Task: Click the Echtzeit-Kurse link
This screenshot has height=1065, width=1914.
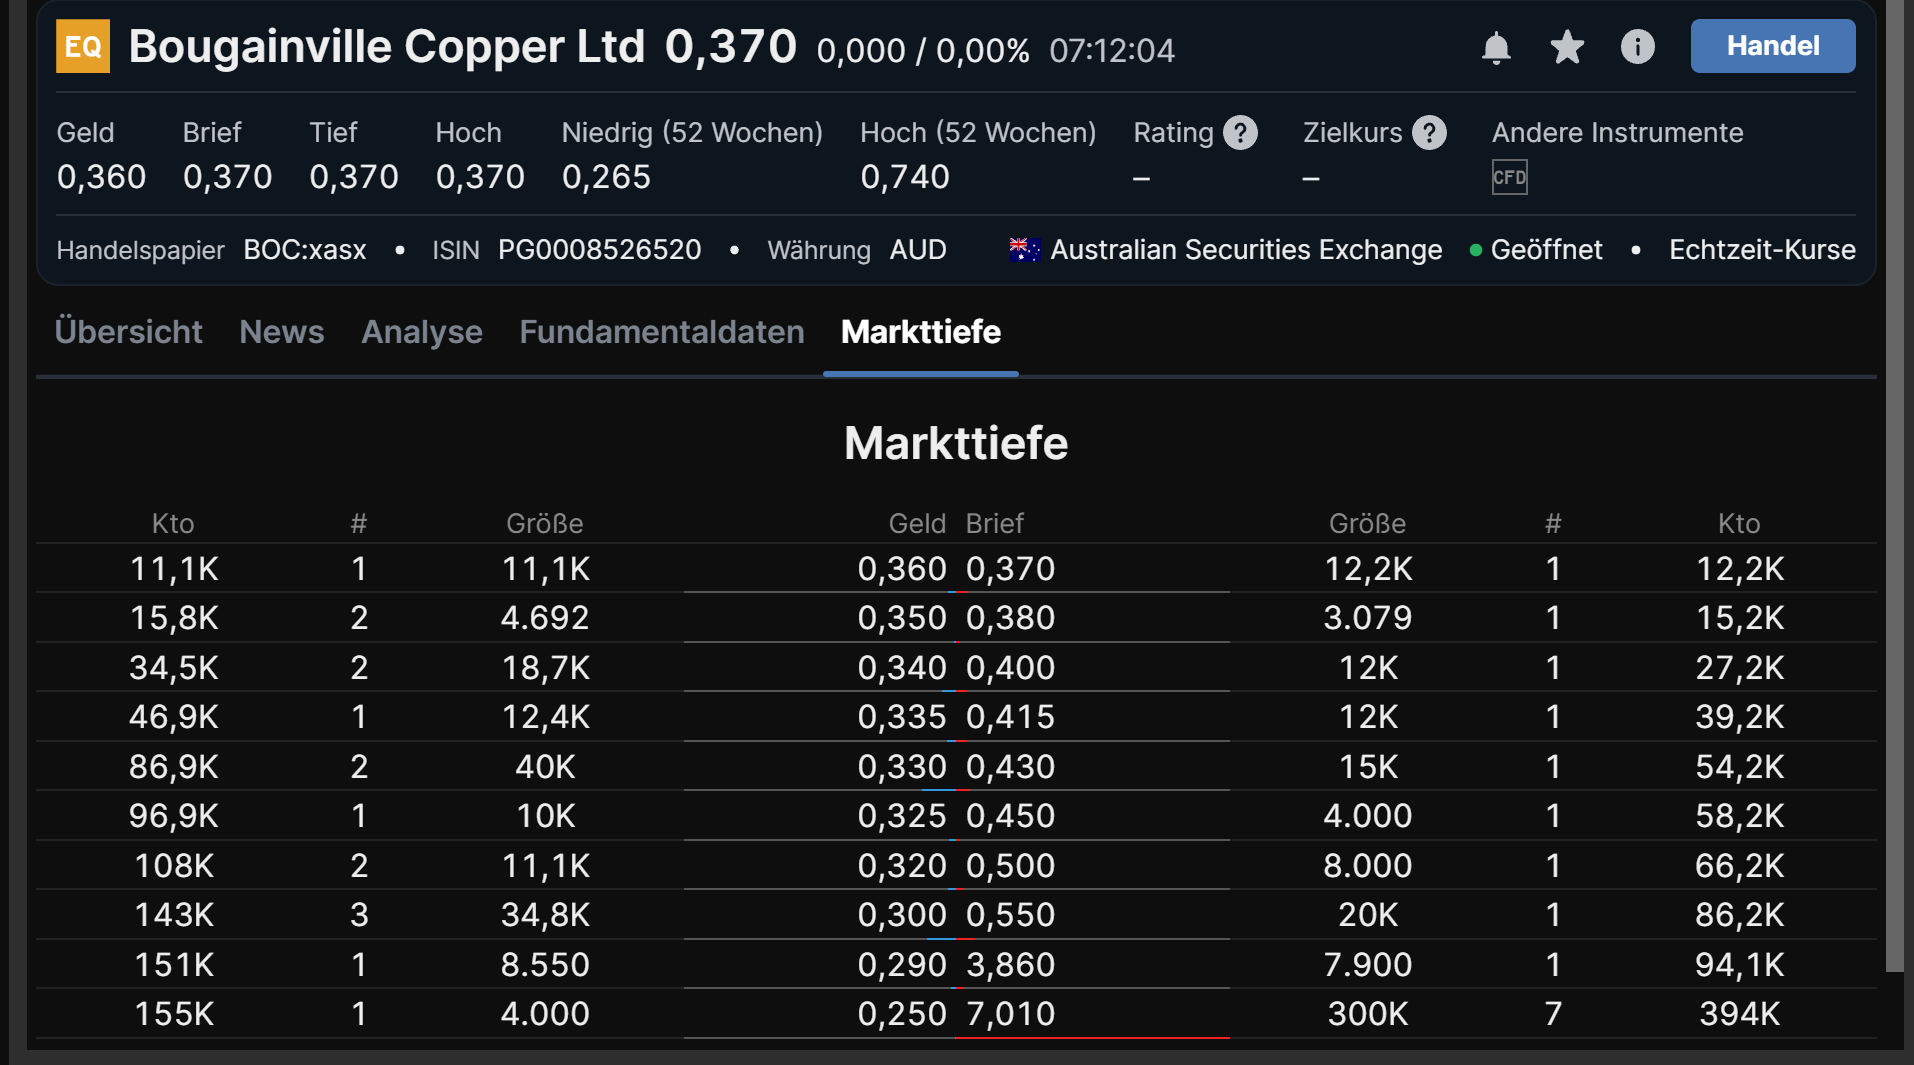Action: click(1761, 250)
